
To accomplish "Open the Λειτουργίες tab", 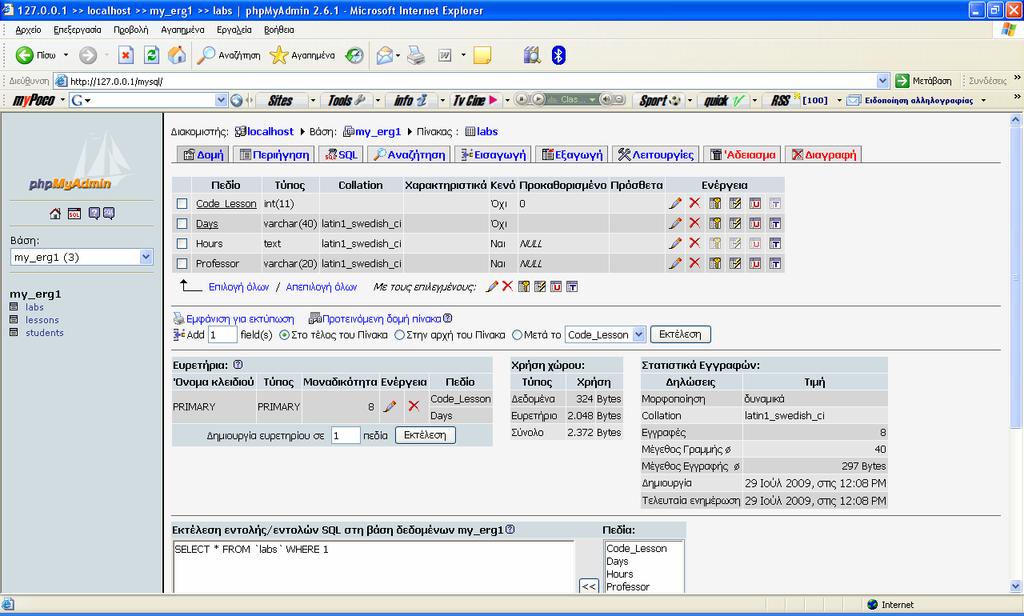I will click(655, 155).
